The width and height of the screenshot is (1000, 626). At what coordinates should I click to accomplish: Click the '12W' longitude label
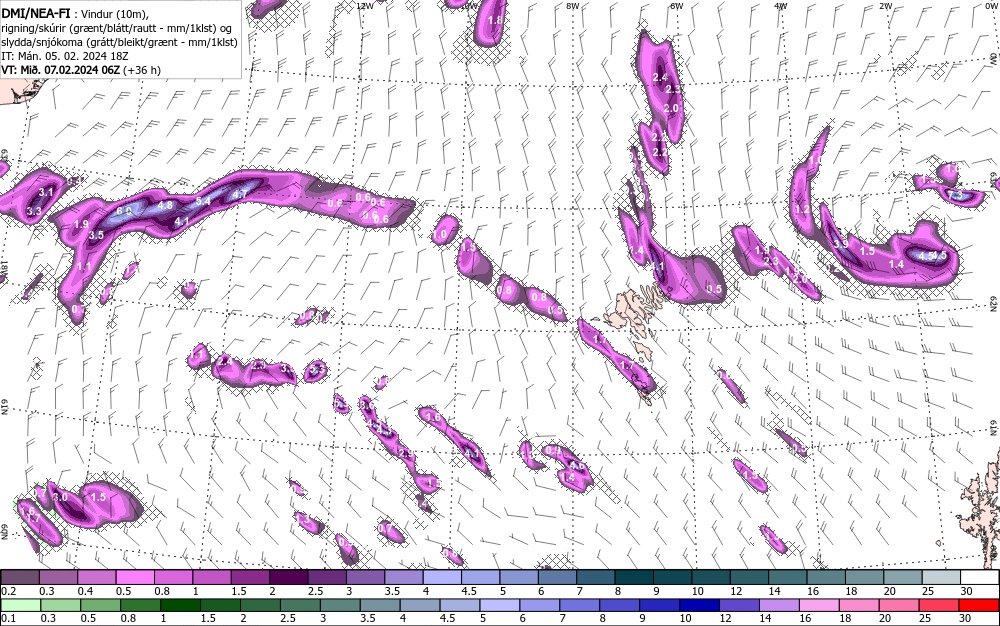pyautogui.click(x=364, y=6)
